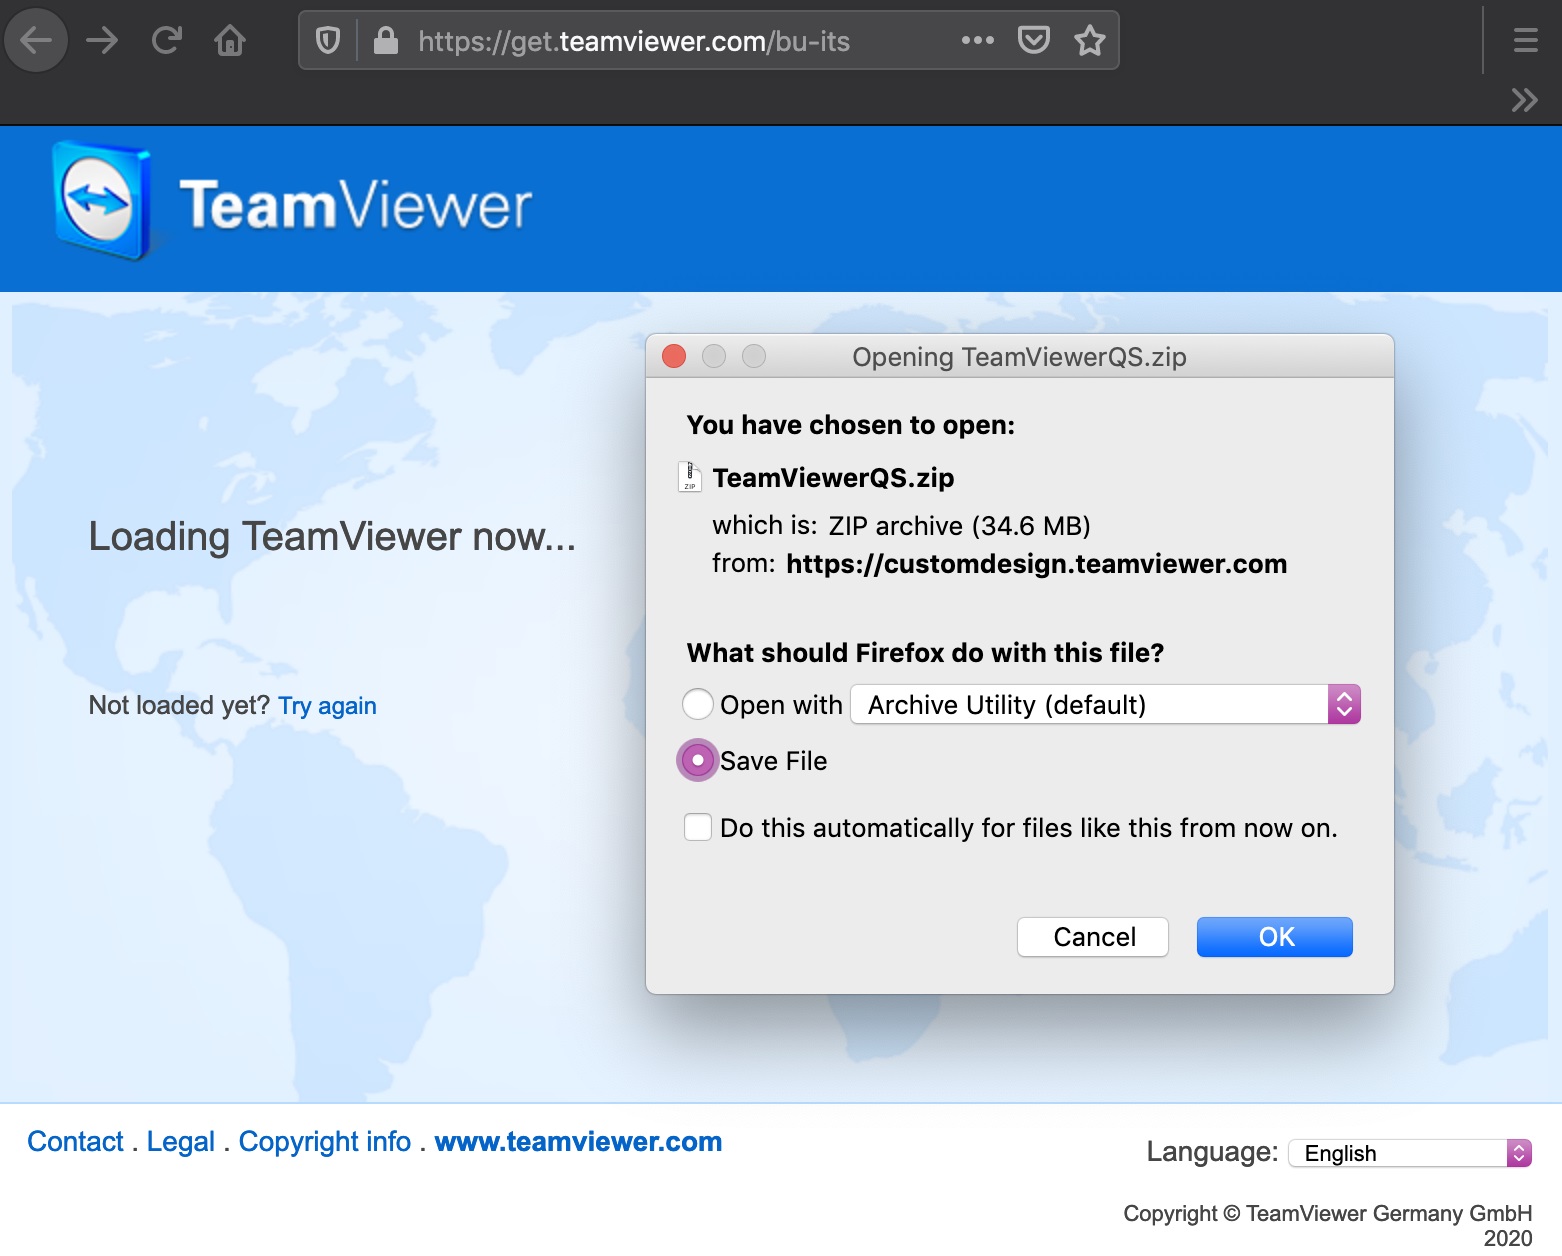Click the Try again link
The image size is (1562, 1256).
[327, 706]
